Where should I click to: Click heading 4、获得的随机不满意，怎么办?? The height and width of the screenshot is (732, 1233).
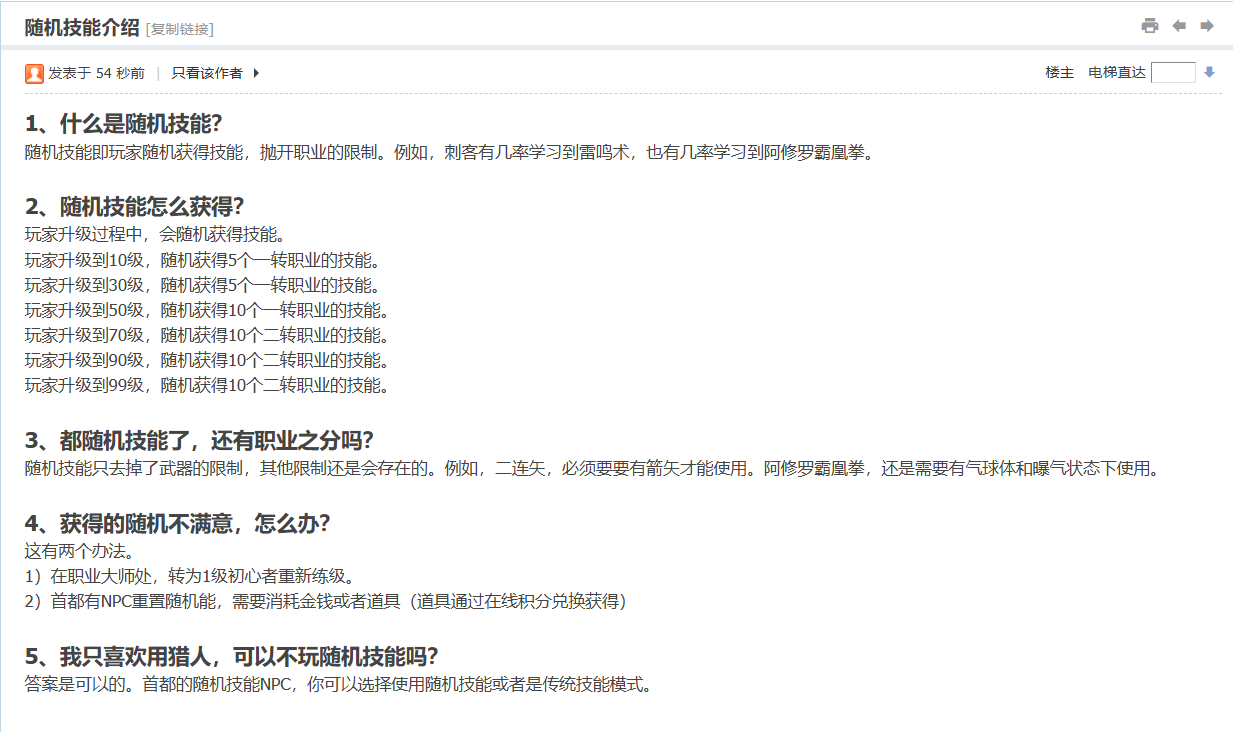point(177,524)
